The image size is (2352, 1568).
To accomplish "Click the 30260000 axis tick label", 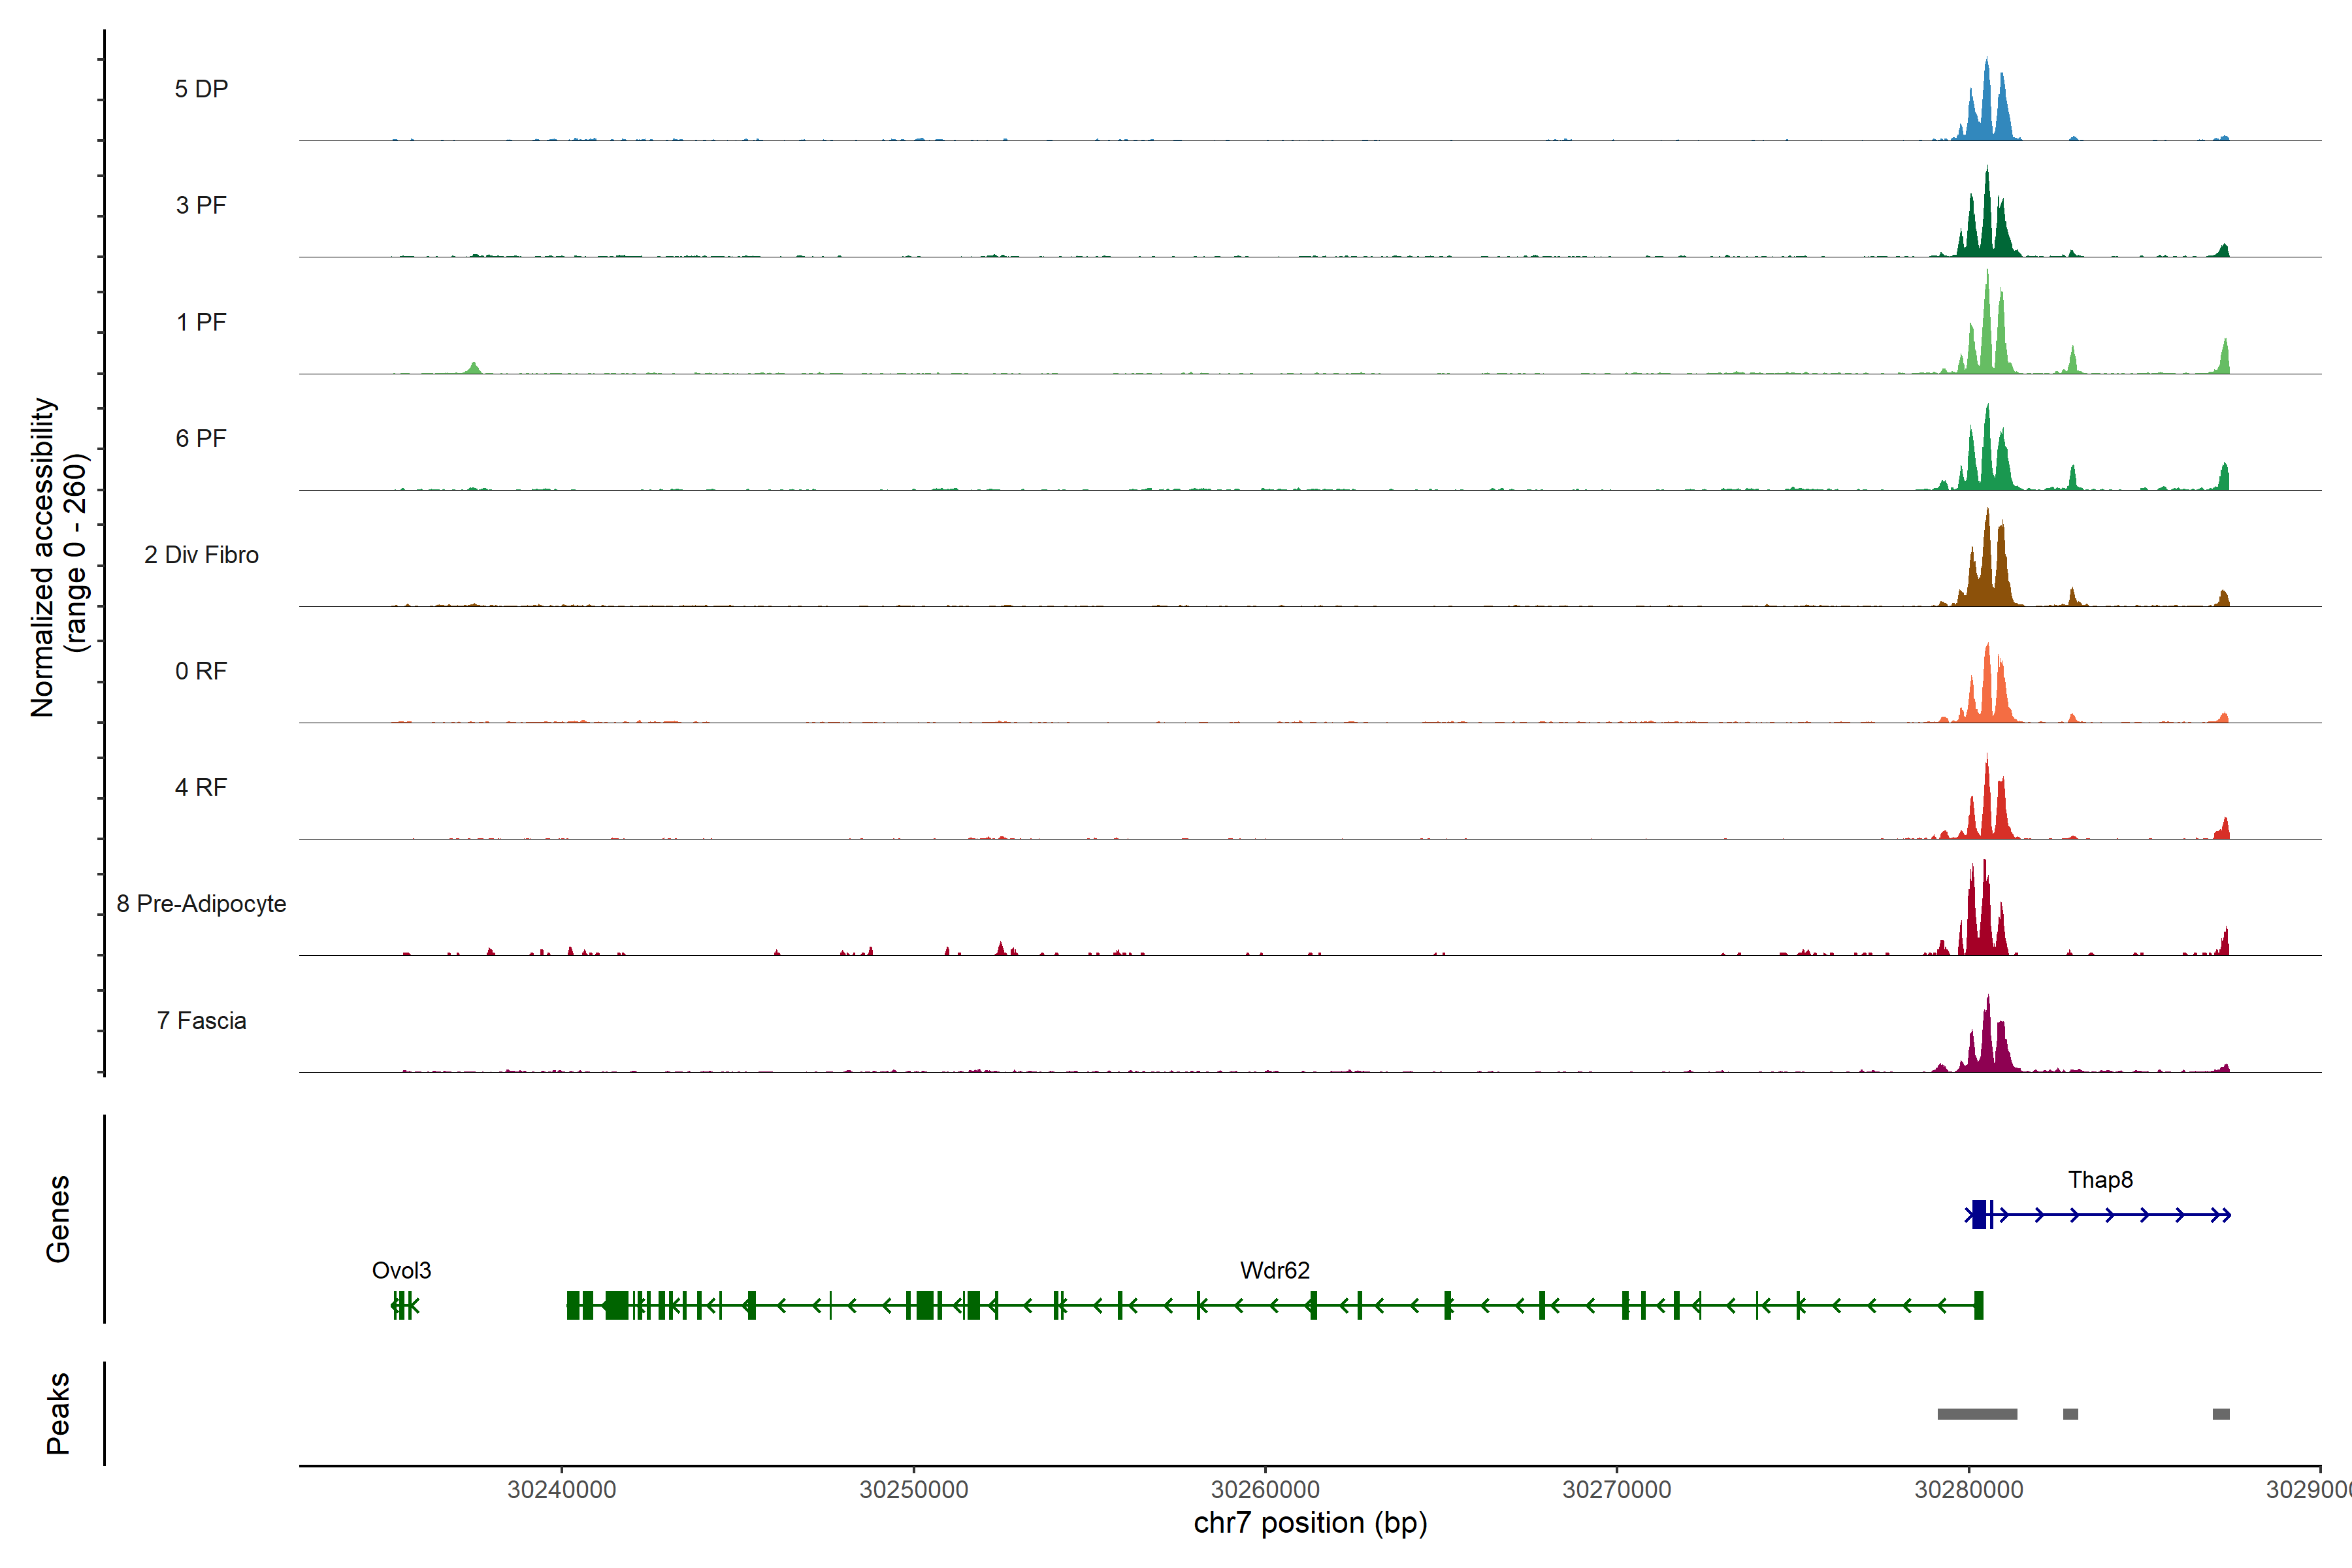I will (x=1265, y=1490).
